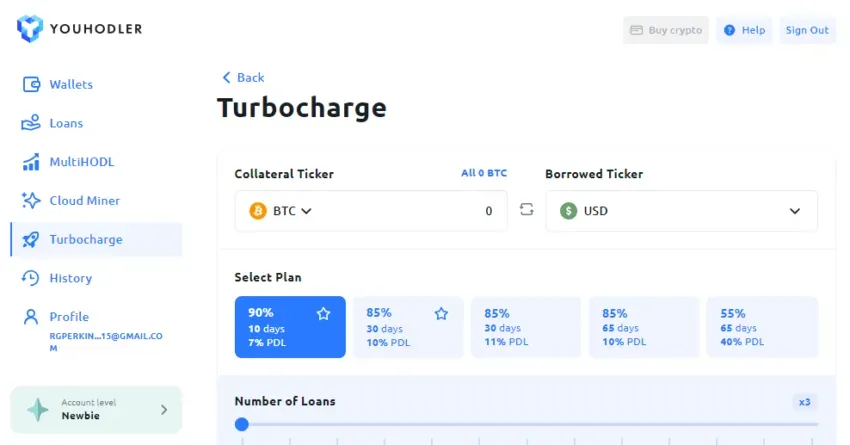Click the Number of Loans slider handle
The image size is (850, 445).
[x=242, y=424]
